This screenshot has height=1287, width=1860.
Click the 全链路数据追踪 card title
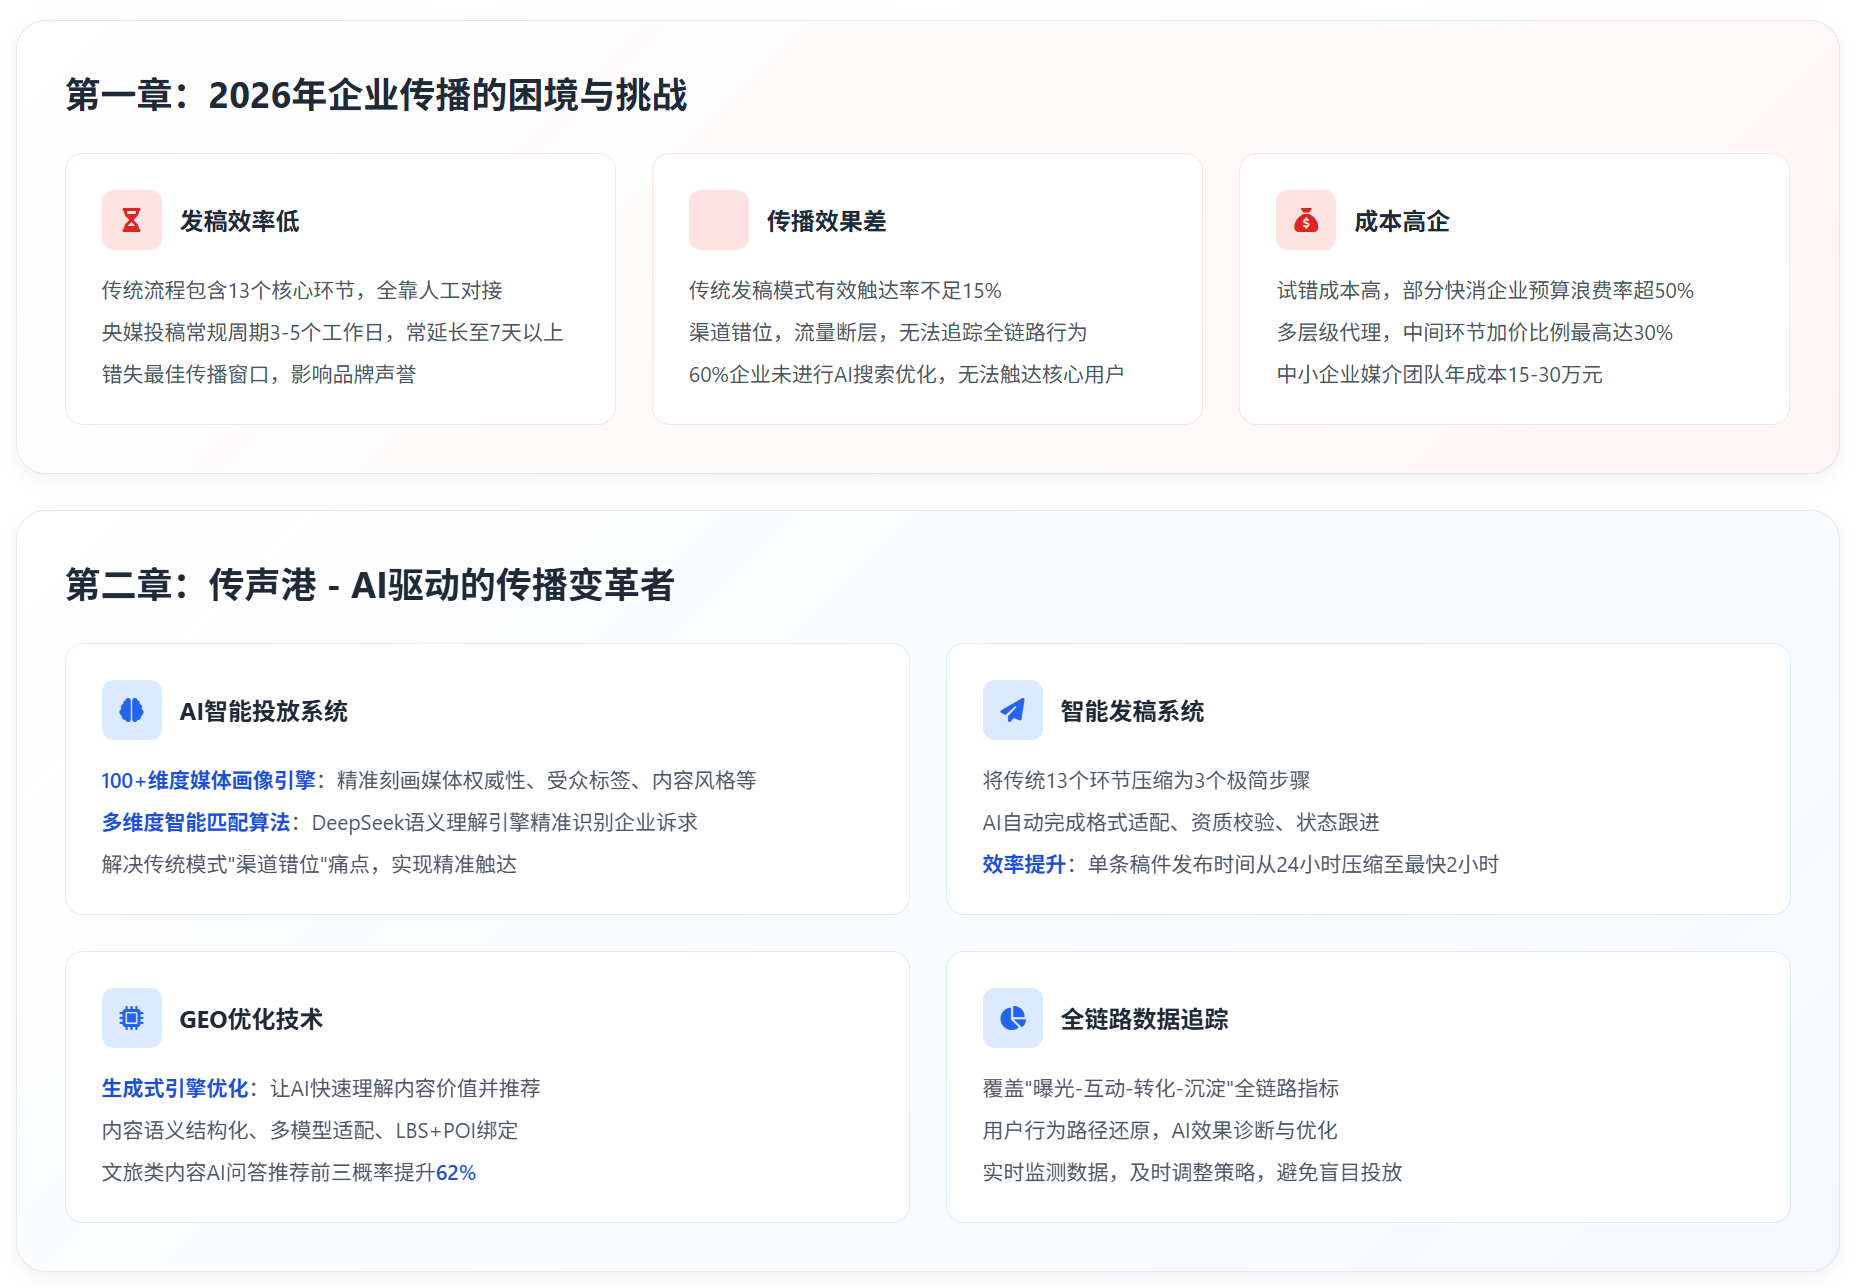pos(1144,1019)
